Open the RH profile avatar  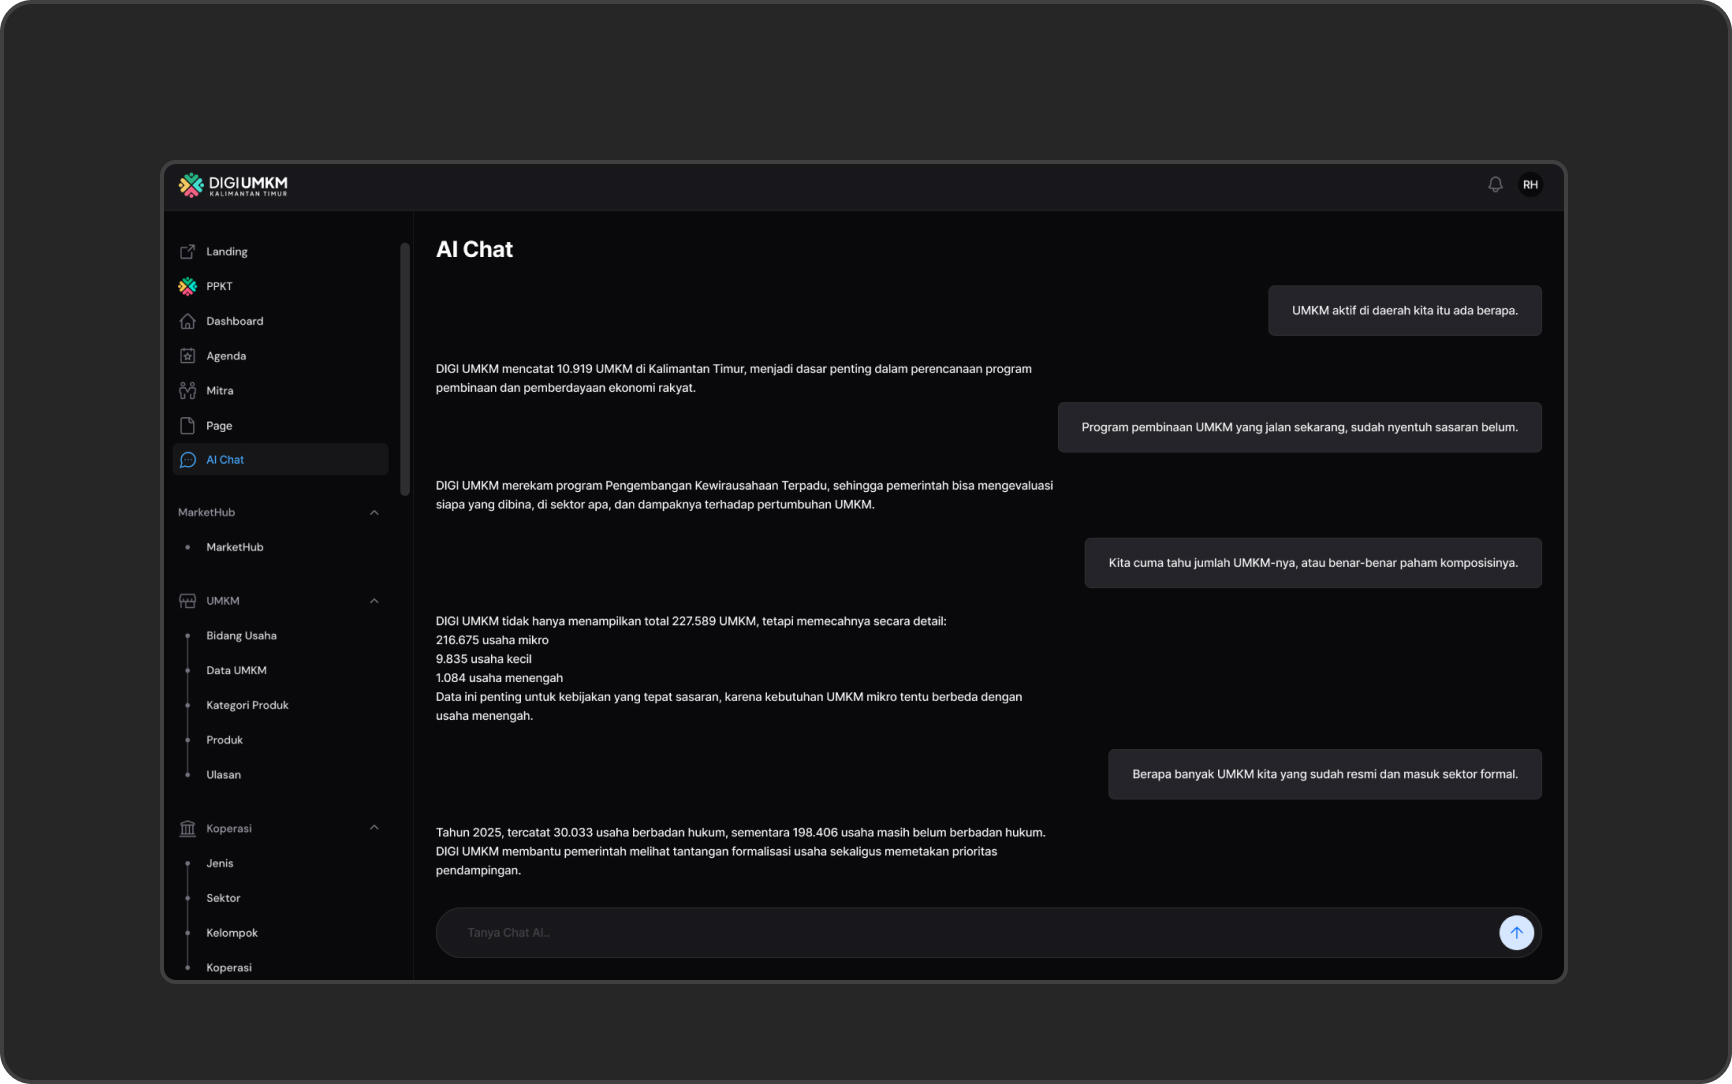(x=1531, y=185)
